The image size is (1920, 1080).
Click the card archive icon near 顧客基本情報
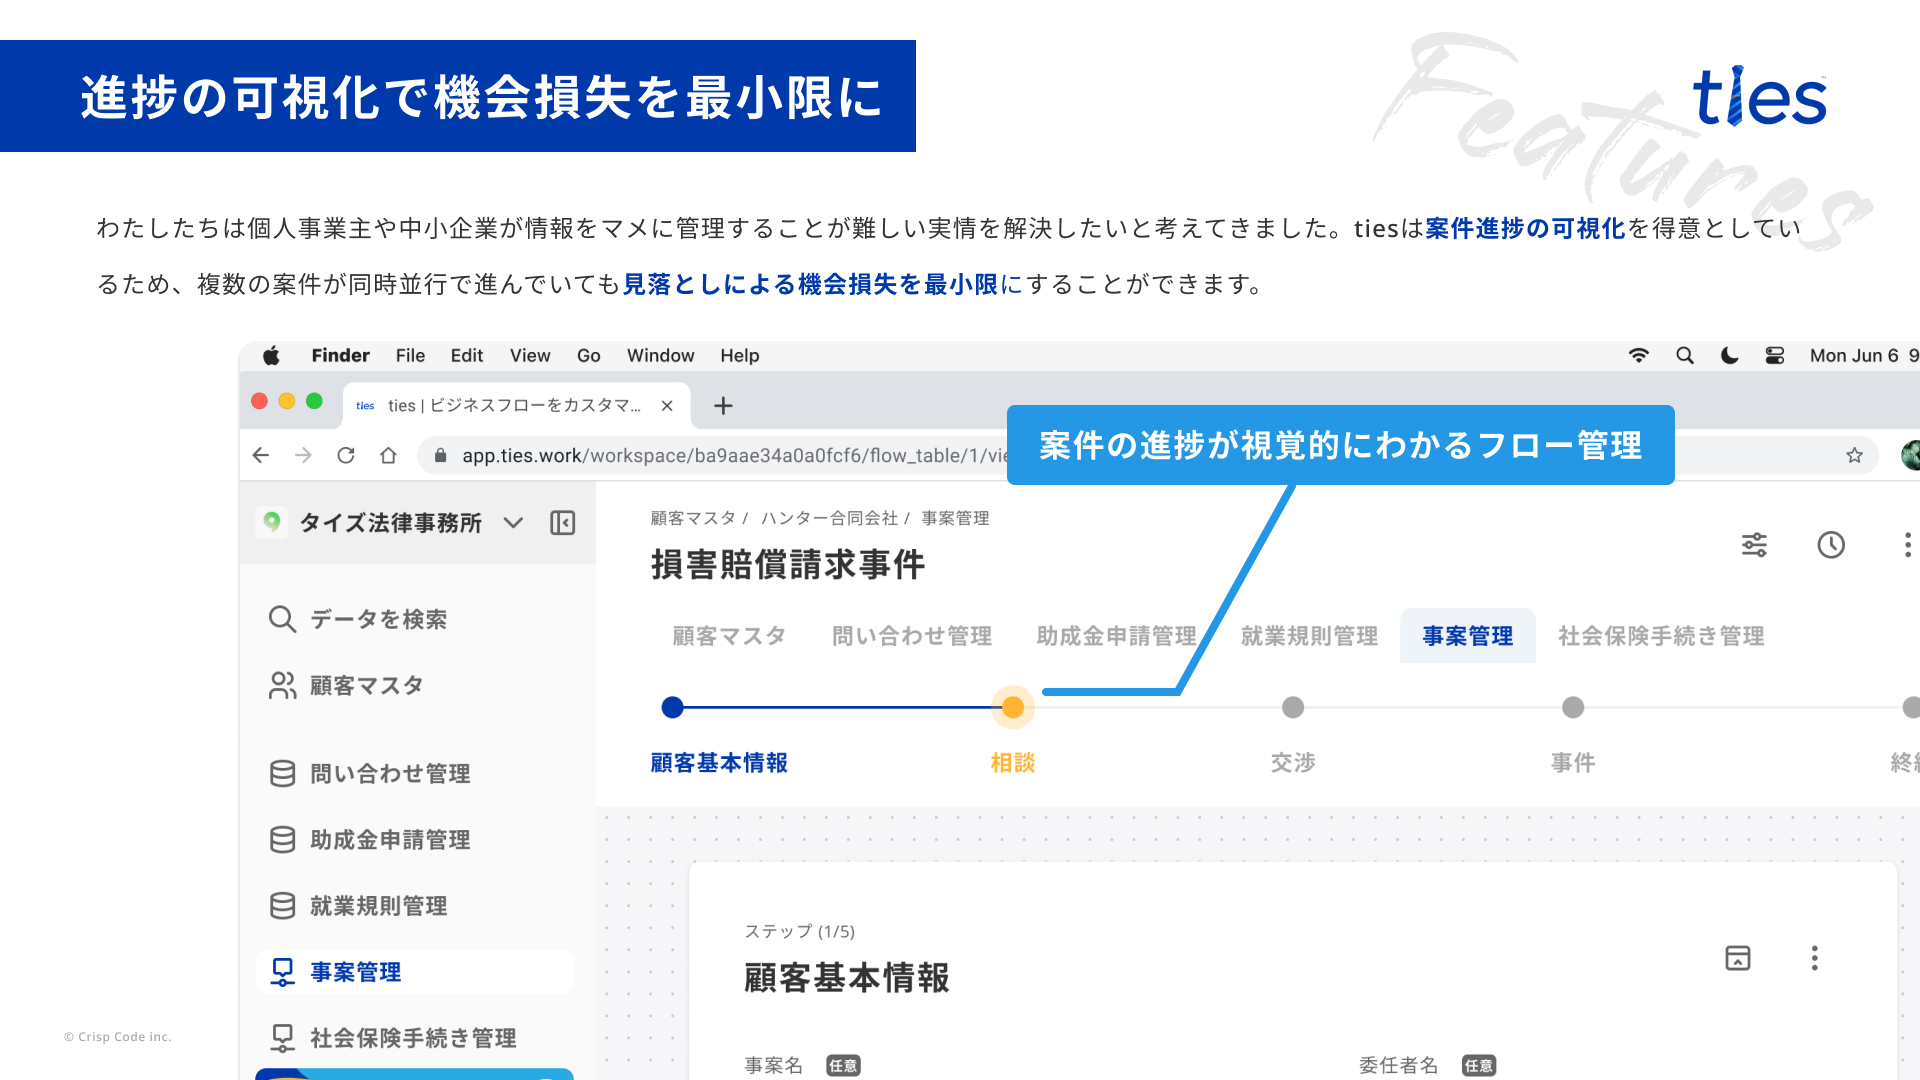1737,958
